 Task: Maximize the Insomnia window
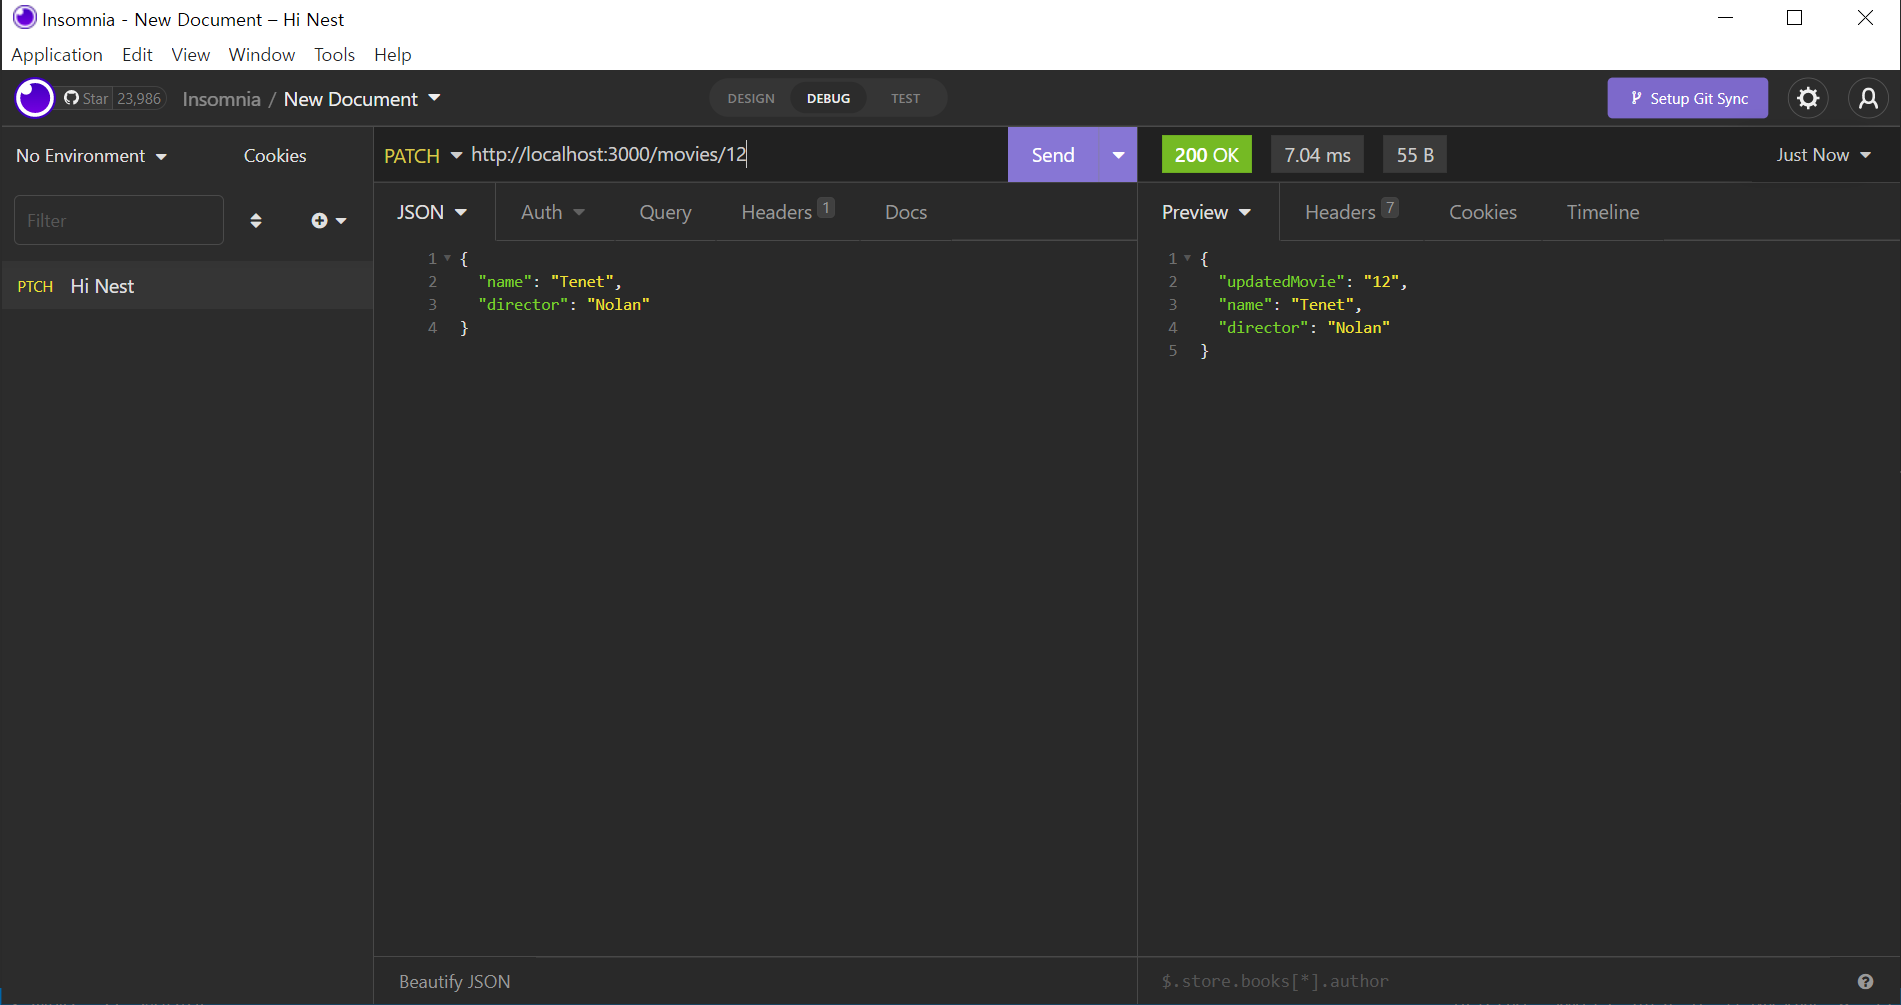tap(1795, 18)
